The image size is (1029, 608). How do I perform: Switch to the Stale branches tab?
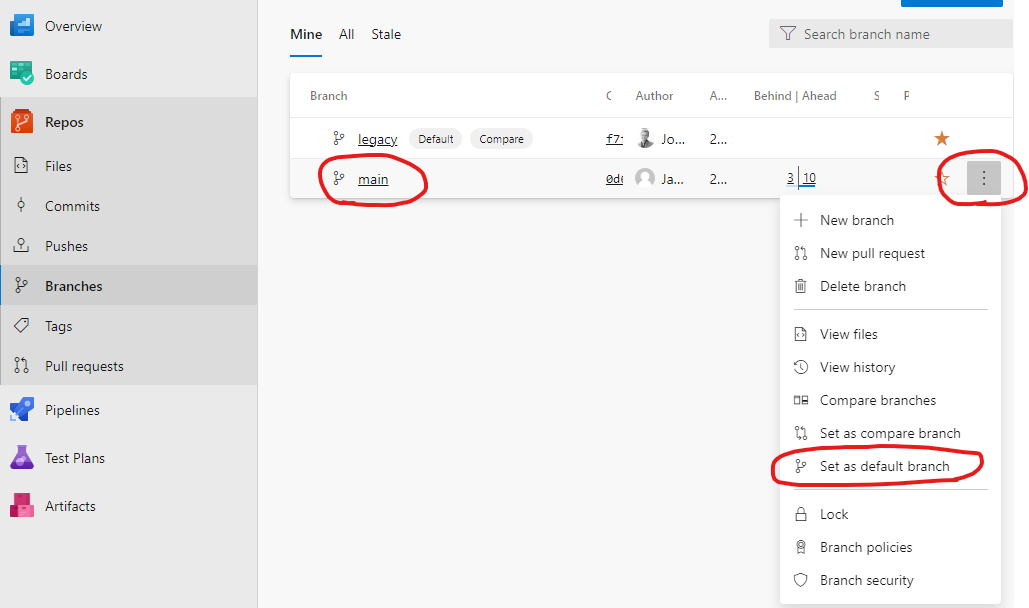pos(386,33)
